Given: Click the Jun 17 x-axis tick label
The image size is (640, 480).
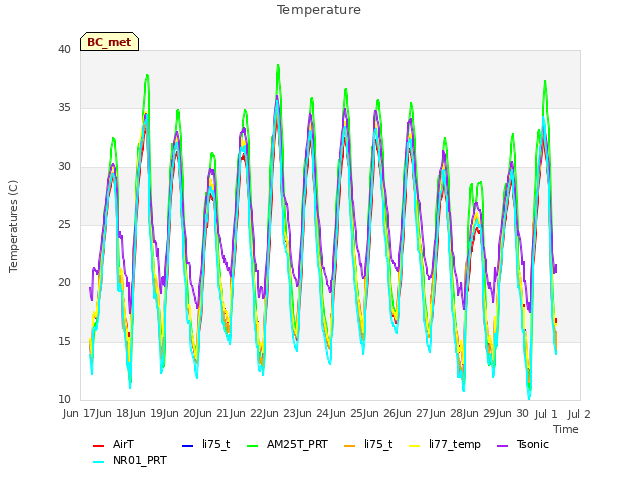Looking at the screenshot, I should coord(79,413).
